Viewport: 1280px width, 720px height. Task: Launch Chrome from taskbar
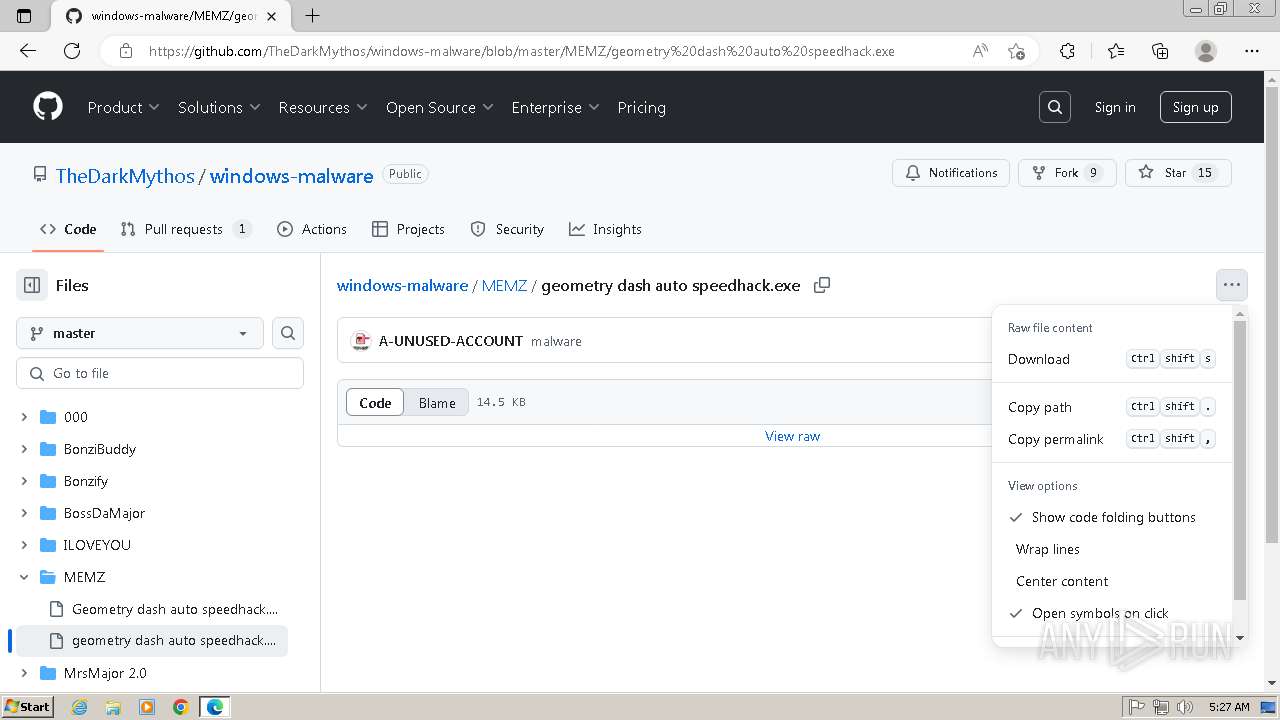pyautogui.click(x=181, y=707)
